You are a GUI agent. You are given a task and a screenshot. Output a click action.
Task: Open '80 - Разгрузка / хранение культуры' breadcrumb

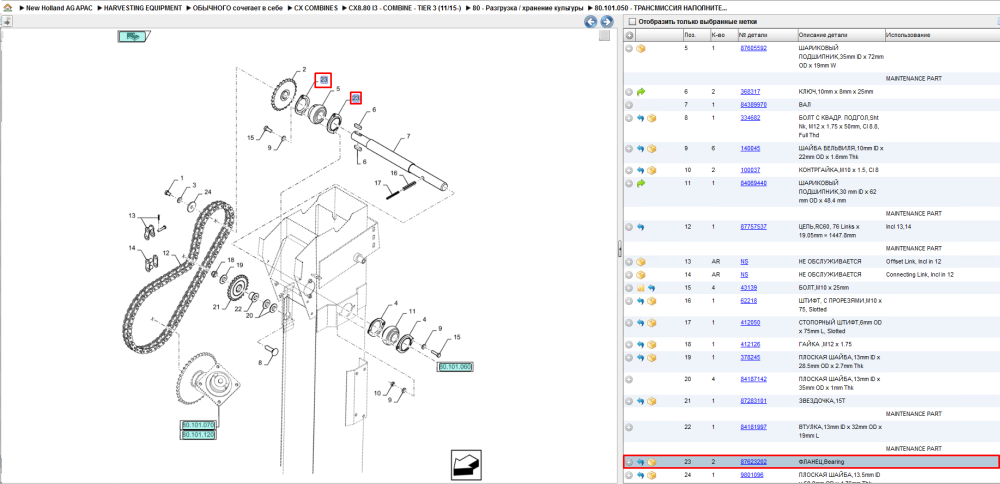[526, 8]
